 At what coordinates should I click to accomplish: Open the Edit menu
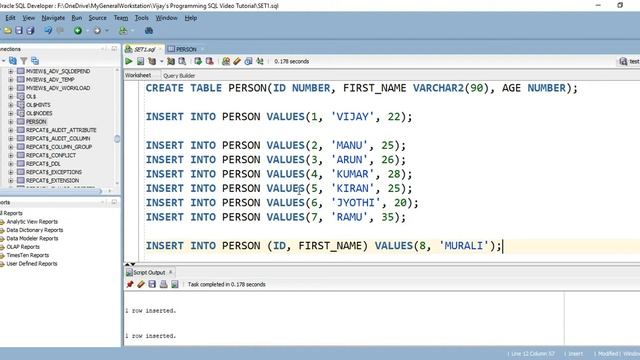pos(10,18)
